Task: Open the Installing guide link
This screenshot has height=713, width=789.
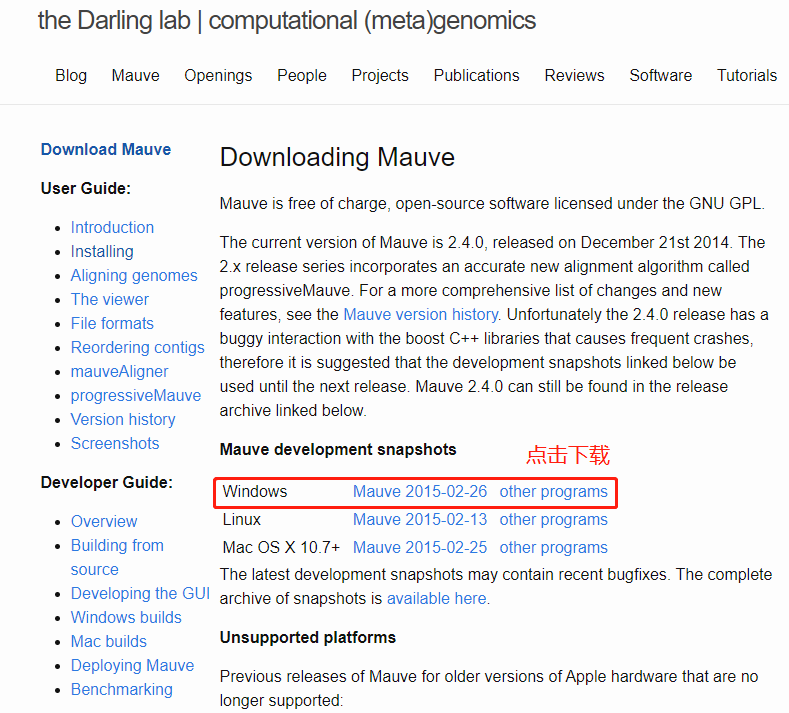Action: click(x=102, y=252)
